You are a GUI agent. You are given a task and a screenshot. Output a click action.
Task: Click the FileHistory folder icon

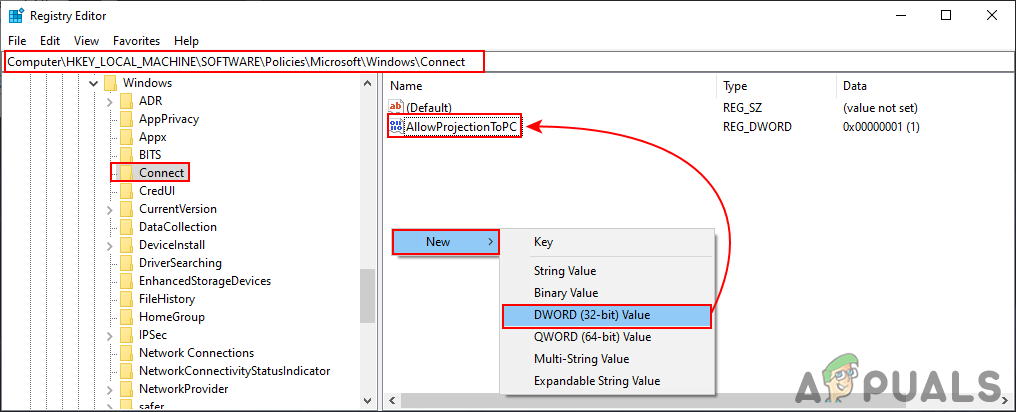point(126,299)
